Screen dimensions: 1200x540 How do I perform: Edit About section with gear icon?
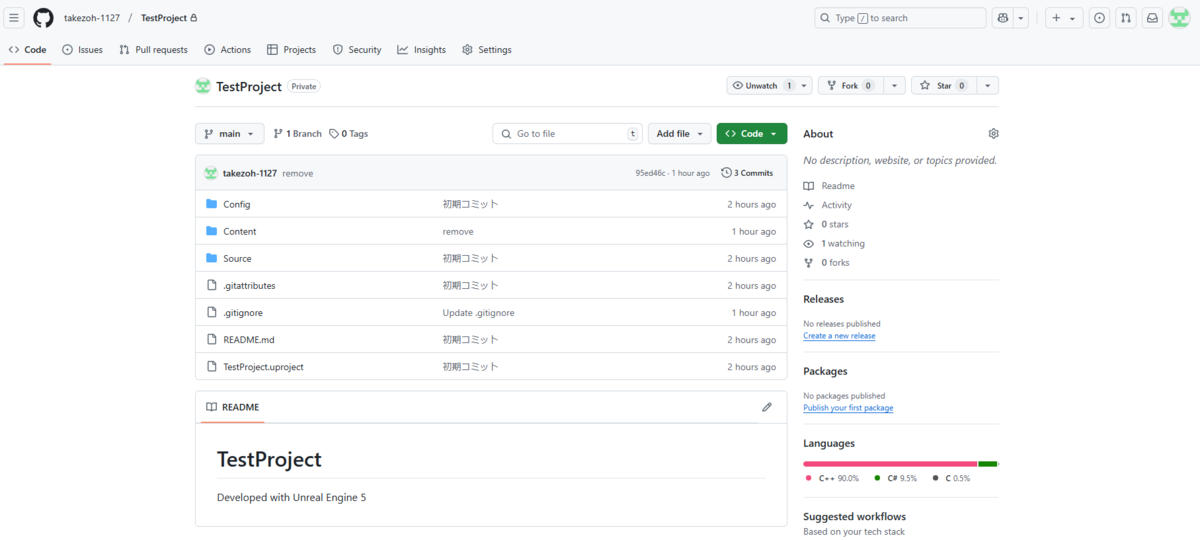point(993,133)
